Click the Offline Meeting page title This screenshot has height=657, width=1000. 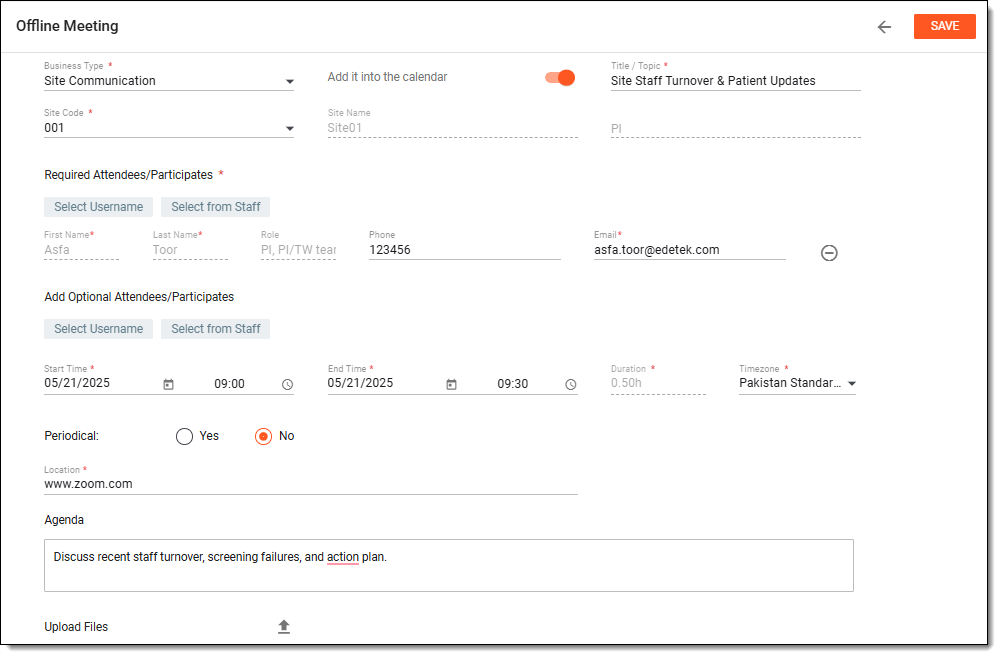pos(68,26)
